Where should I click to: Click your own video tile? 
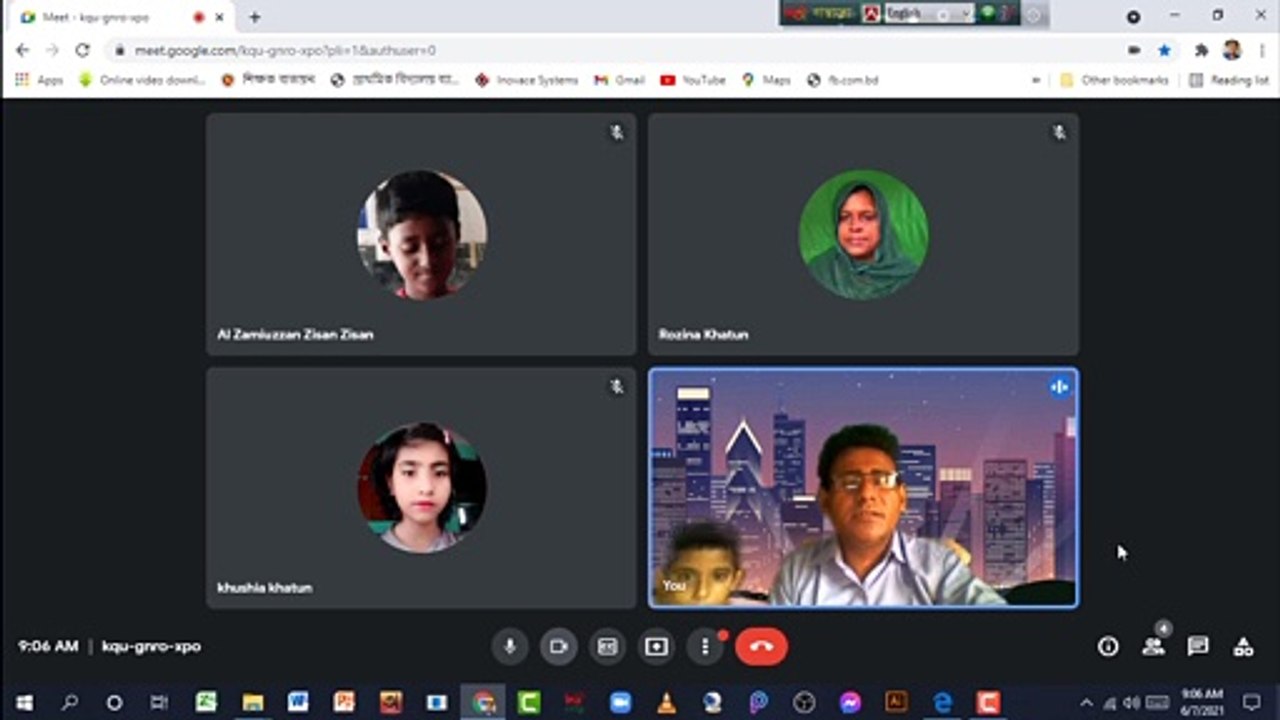pos(864,488)
